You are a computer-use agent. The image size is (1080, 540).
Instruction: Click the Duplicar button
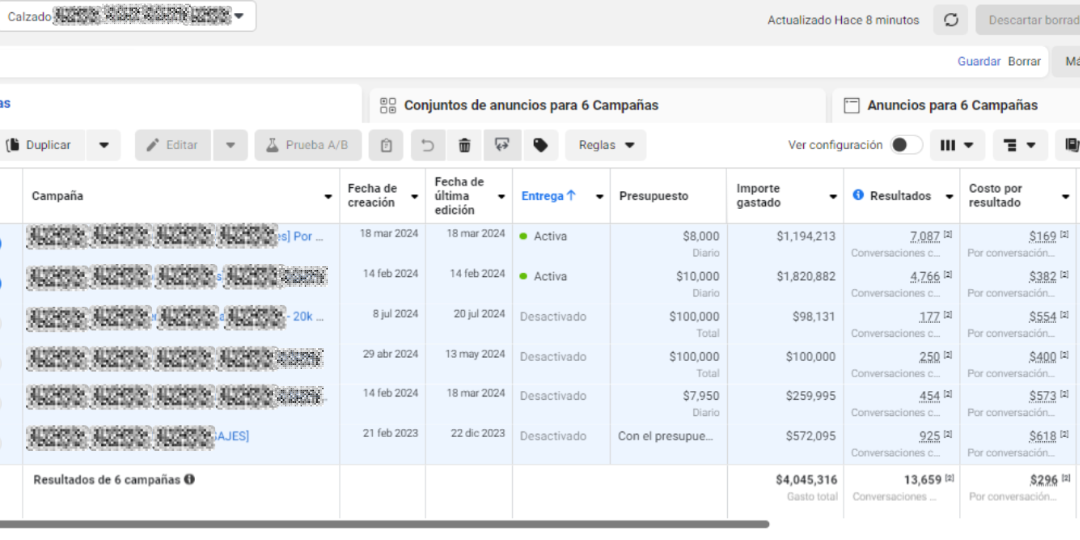(43, 145)
